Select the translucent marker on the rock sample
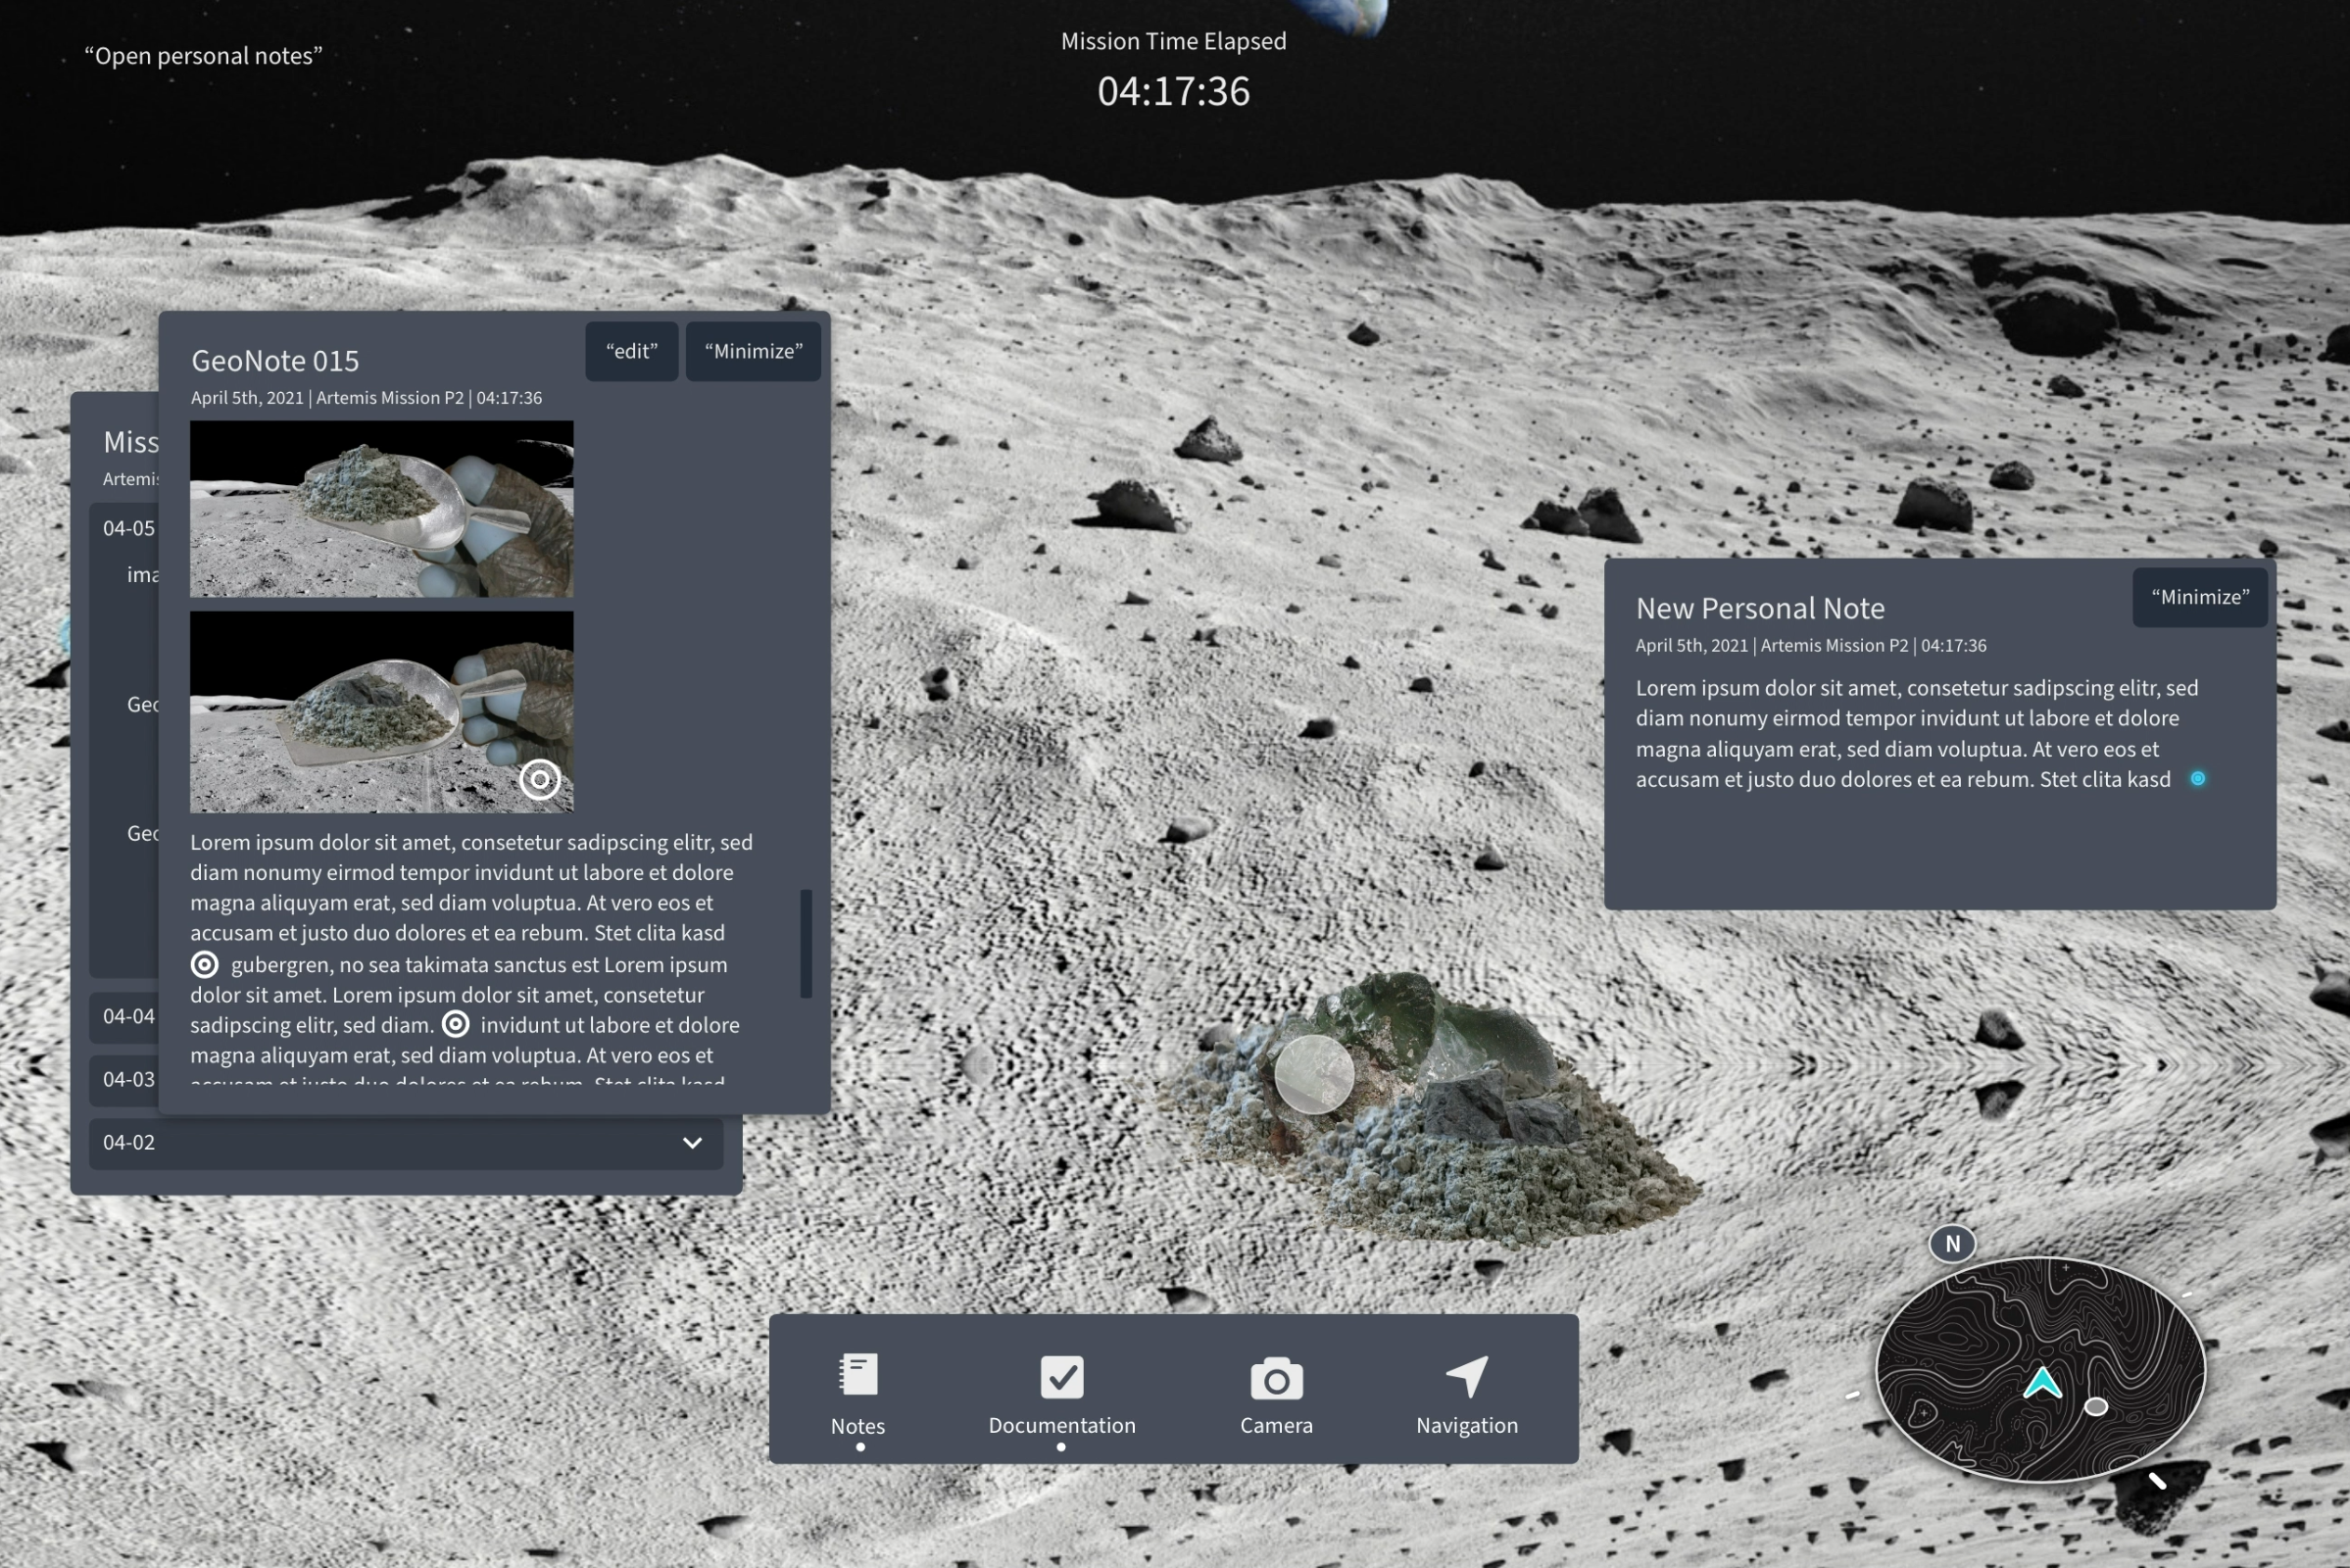2350x1568 pixels. coord(1314,1074)
